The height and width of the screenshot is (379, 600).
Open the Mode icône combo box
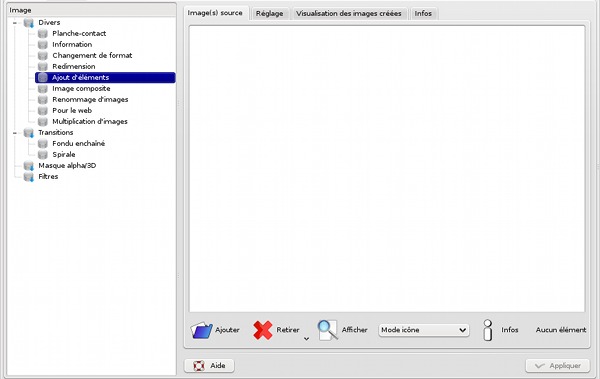coord(424,330)
